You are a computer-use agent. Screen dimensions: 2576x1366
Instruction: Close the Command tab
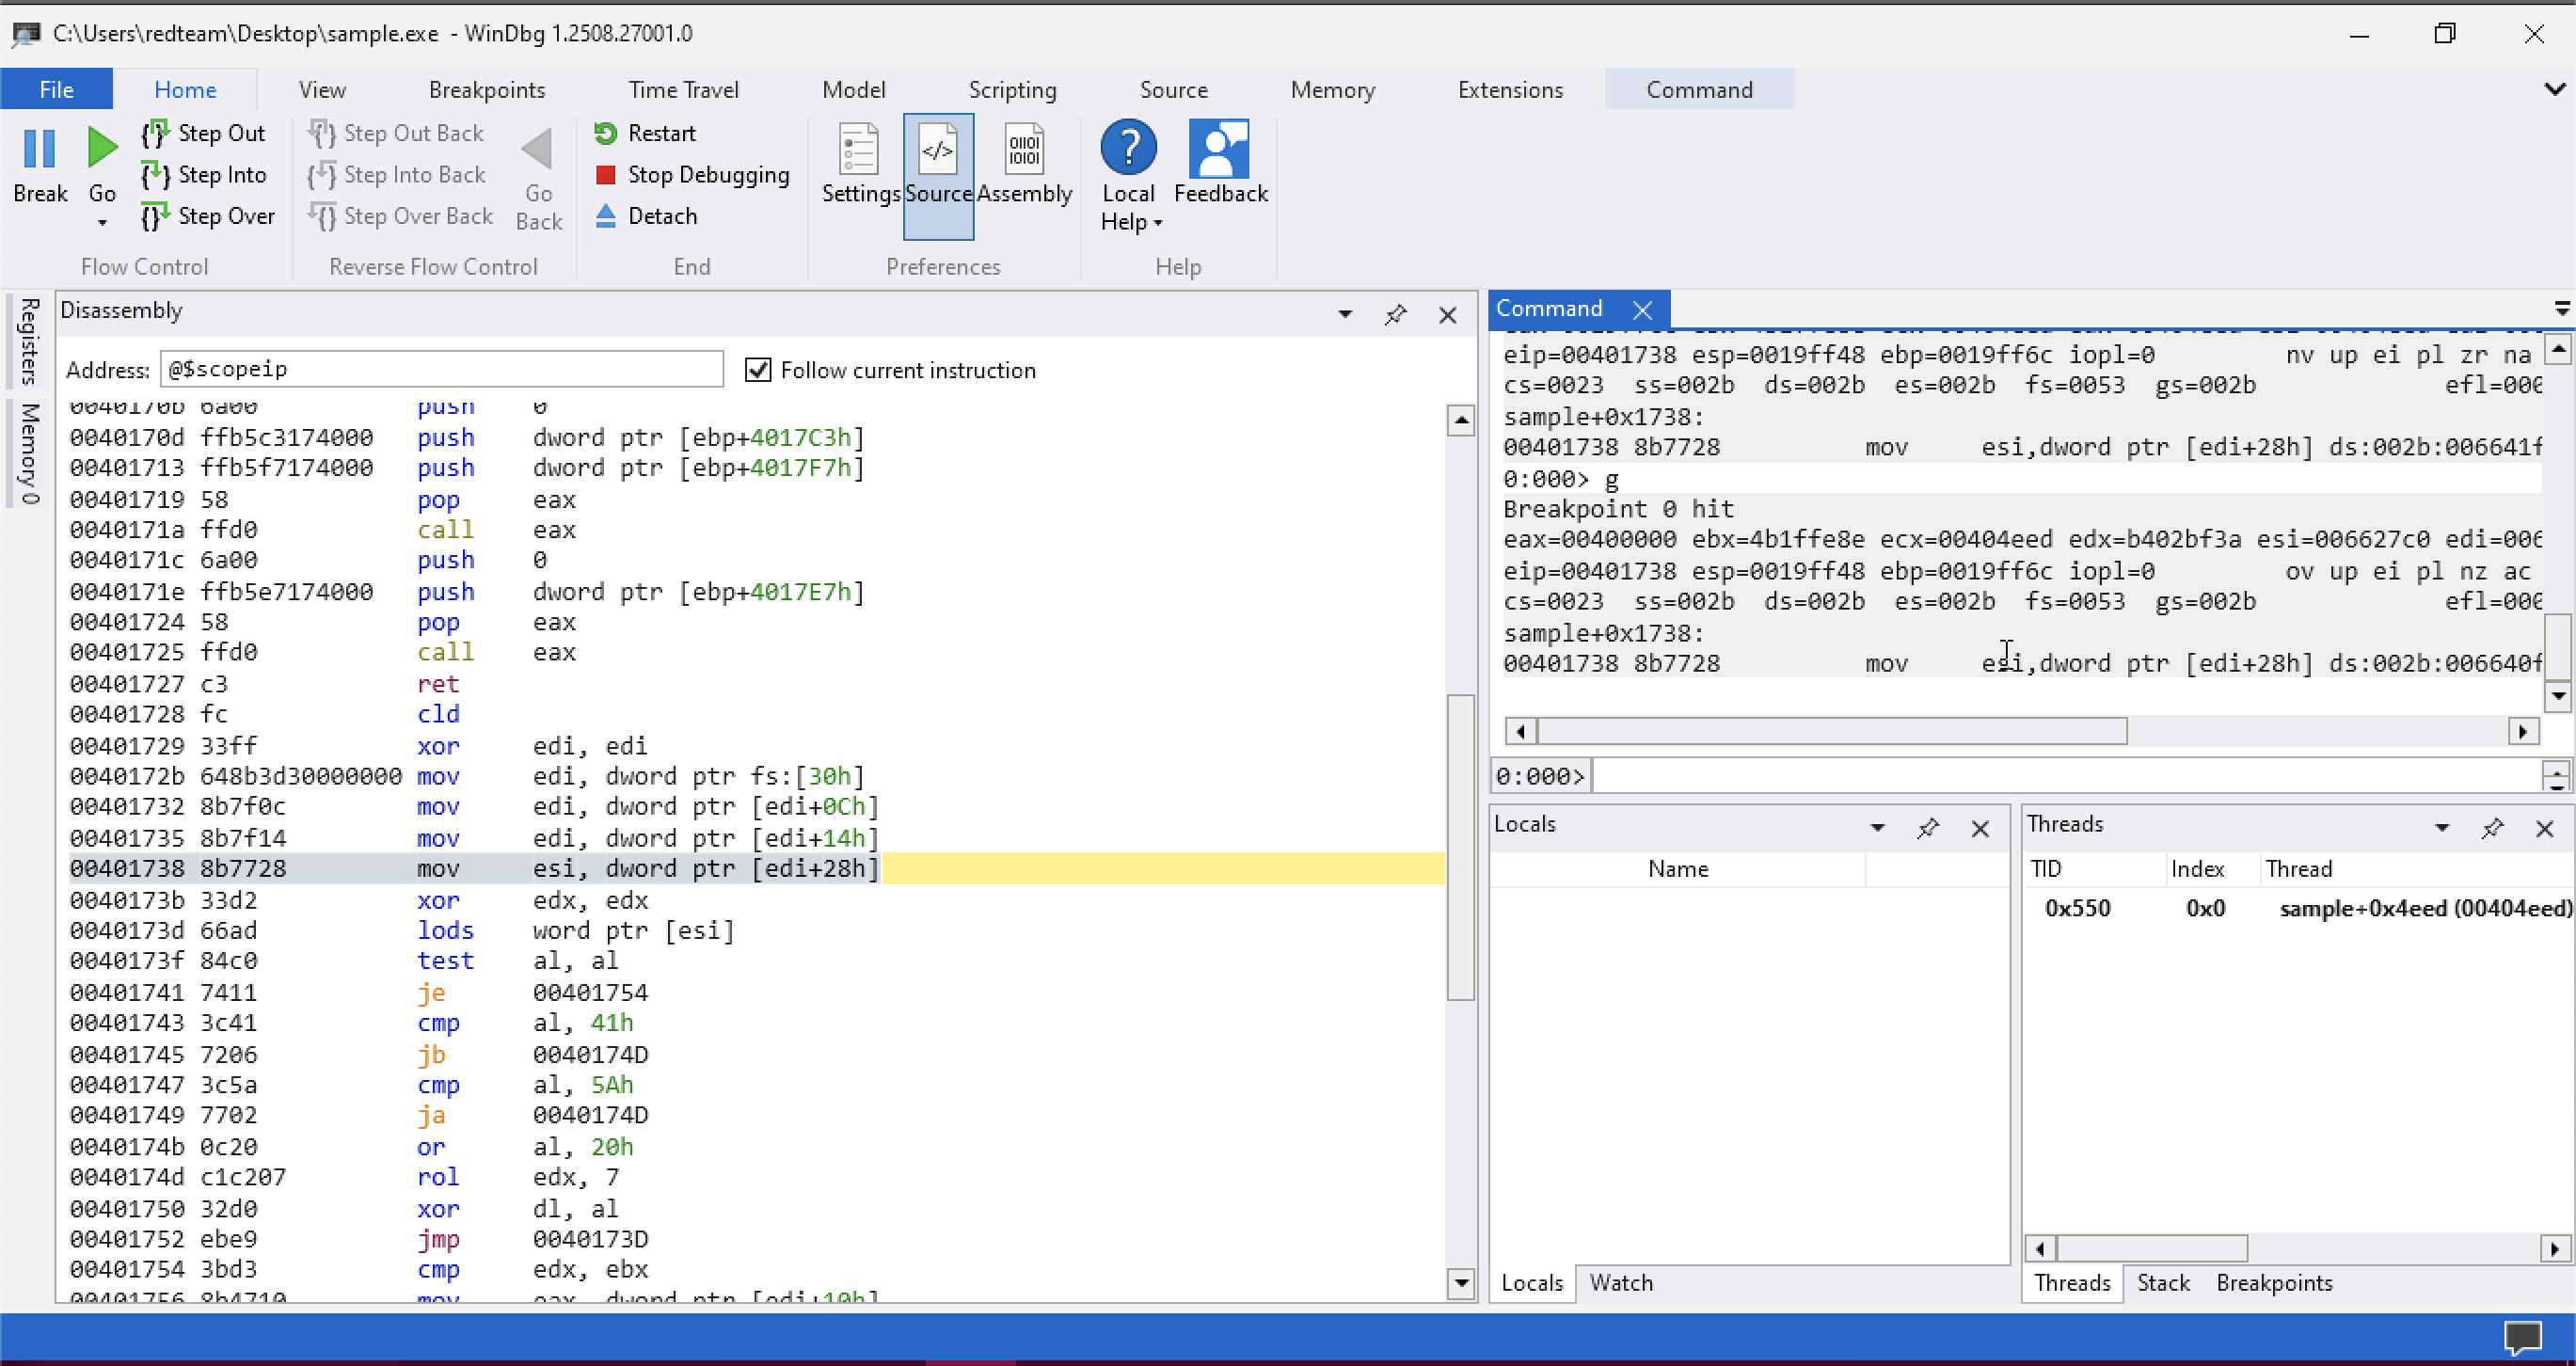coord(1642,309)
